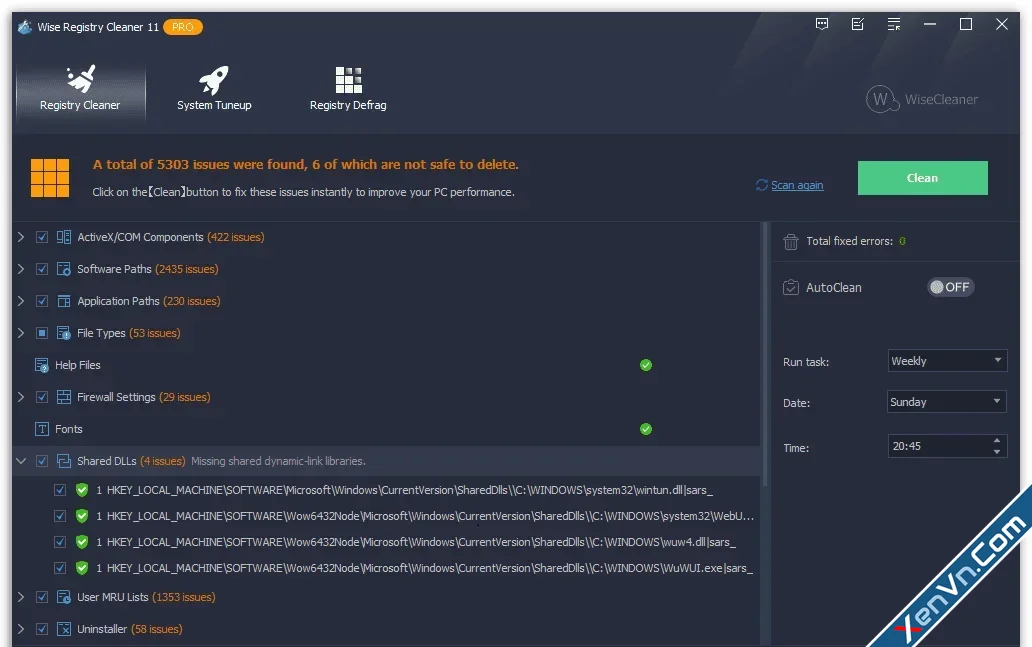
Task: Expand the File Types category
Action: pyautogui.click(x=21, y=333)
